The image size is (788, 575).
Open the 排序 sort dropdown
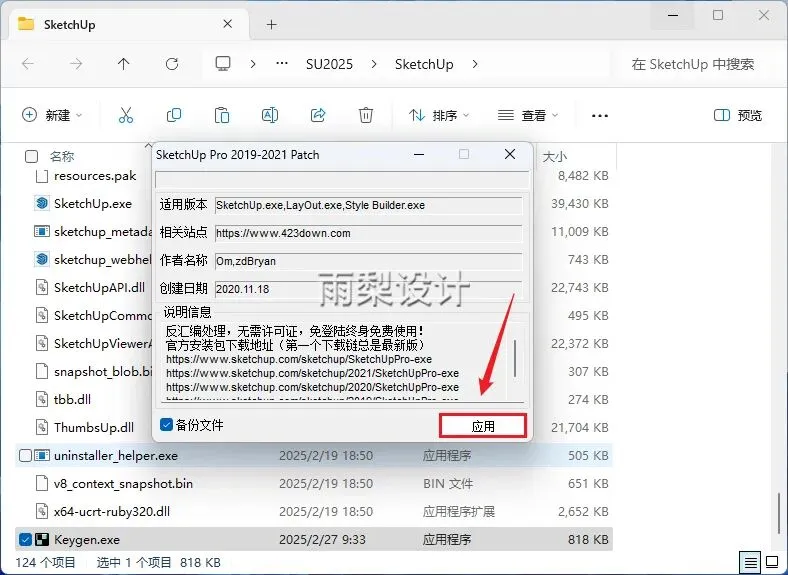click(439, 115)
